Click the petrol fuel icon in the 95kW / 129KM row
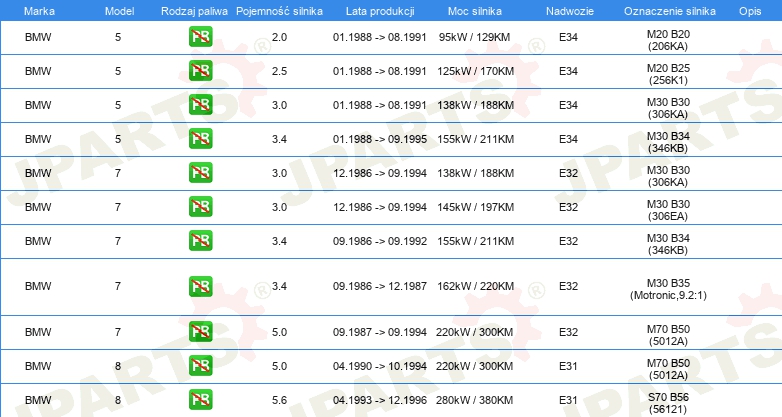The image size is (782, 417). [200, 37]
